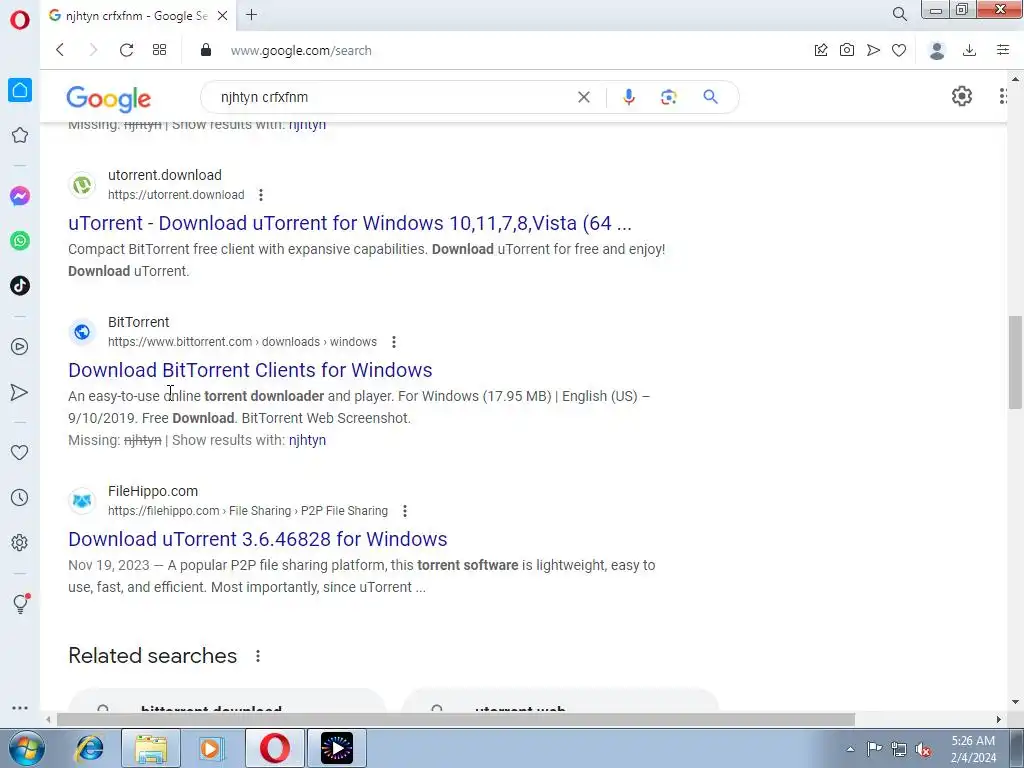Open the Opera sidebar Home button
Image resolution: width=1024 pixels, height=768 pixels.
coord(20,90)
